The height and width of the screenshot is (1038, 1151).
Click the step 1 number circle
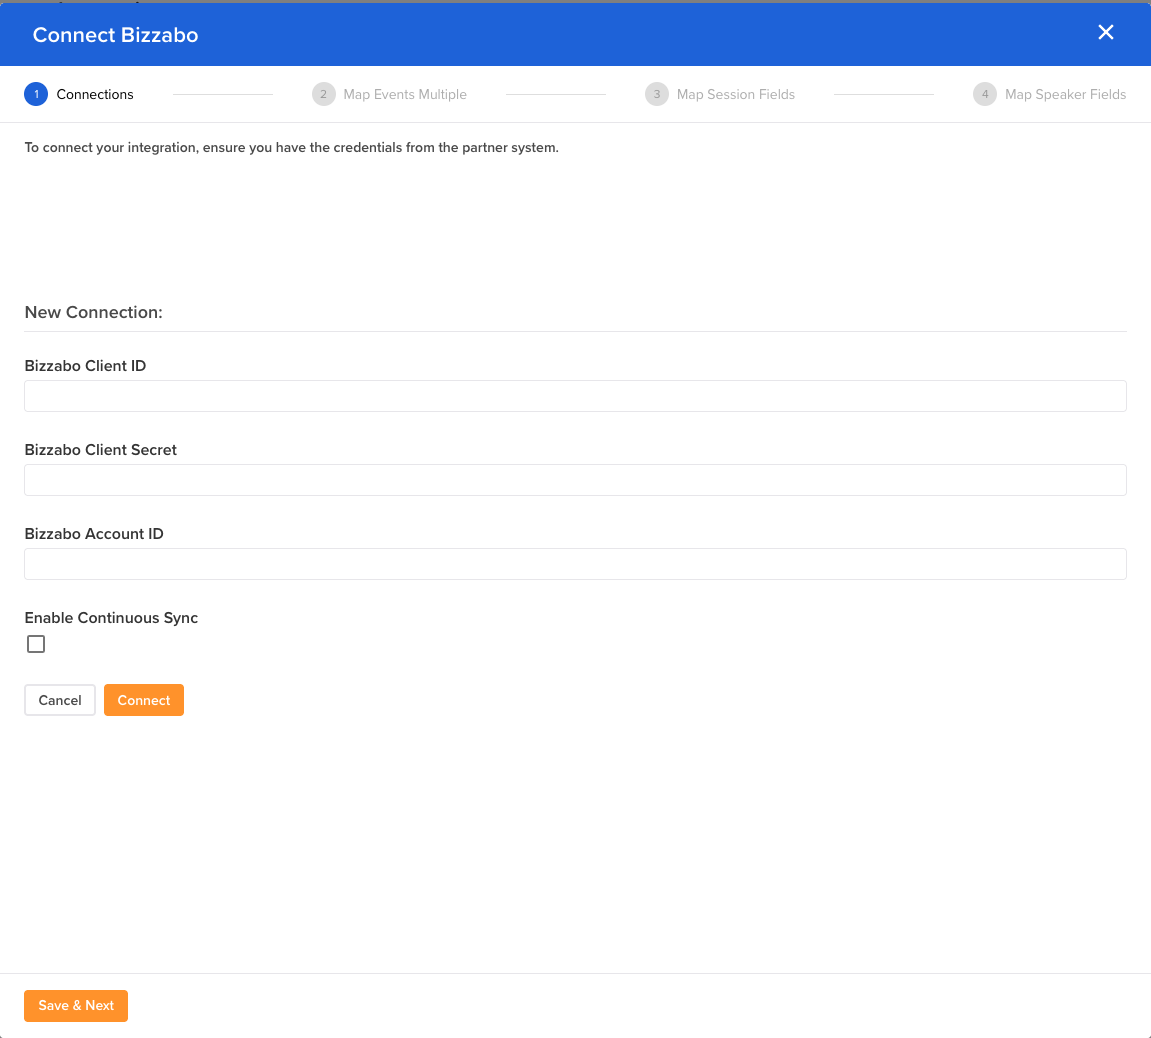[36, 94]
